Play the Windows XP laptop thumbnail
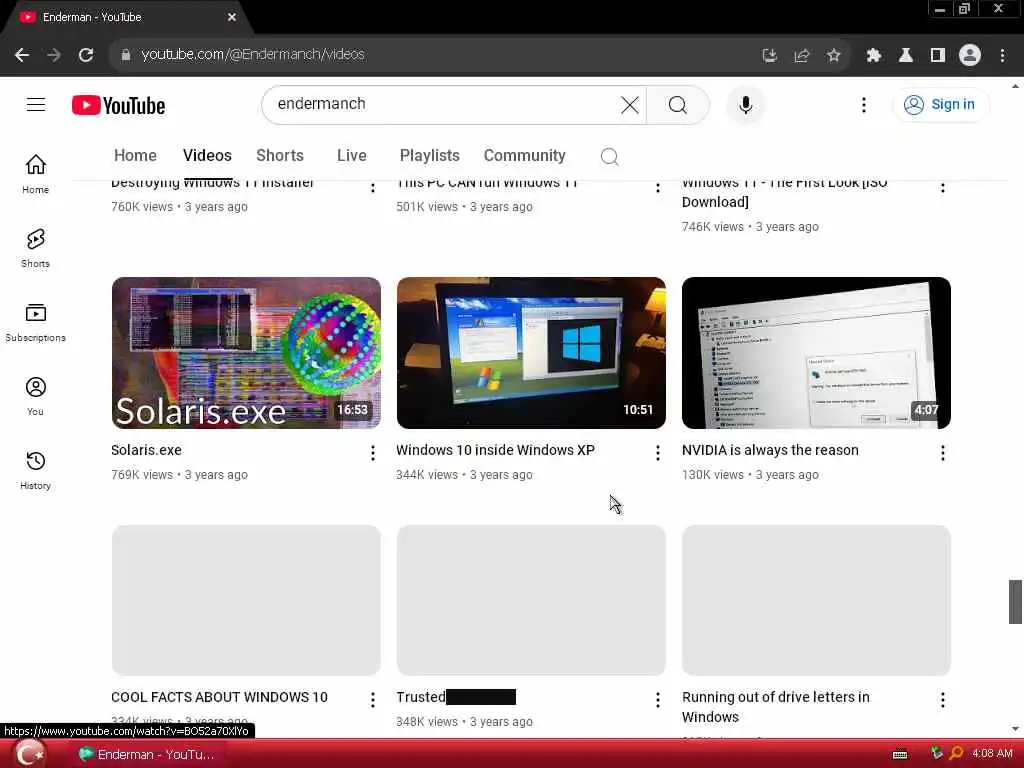The height and width of the screenshot is (768, 1024). coord(531,353)
